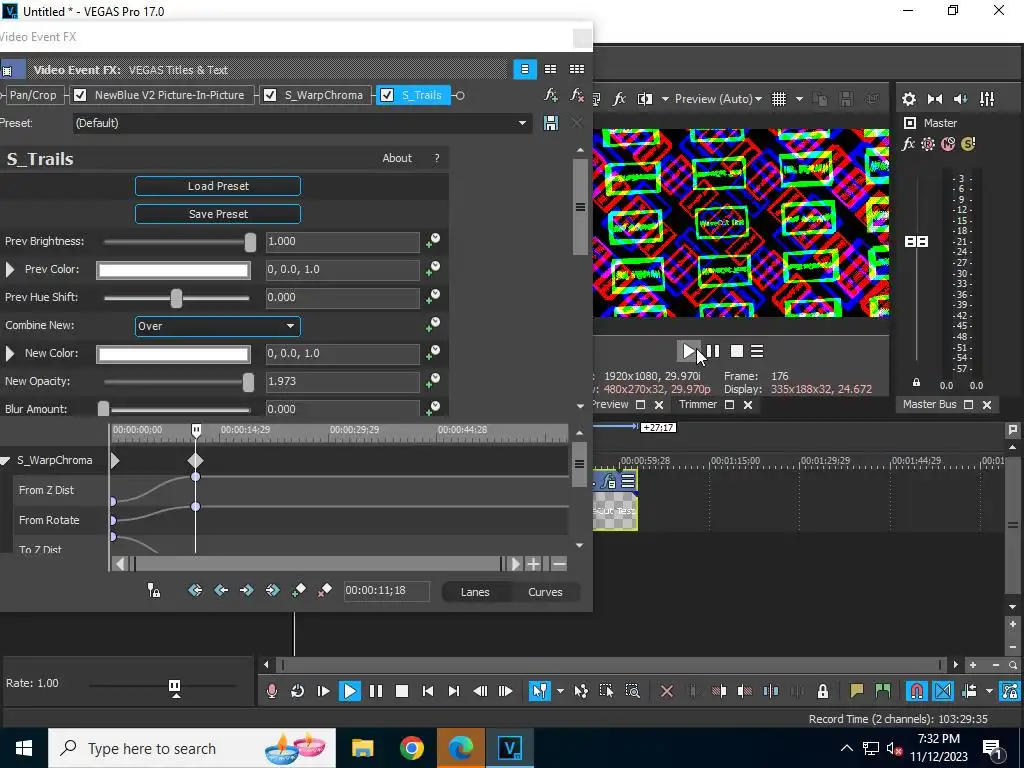Expand the New Color parameter triangle
Viewport: 1024px width, 768px height.
point(10,353)
